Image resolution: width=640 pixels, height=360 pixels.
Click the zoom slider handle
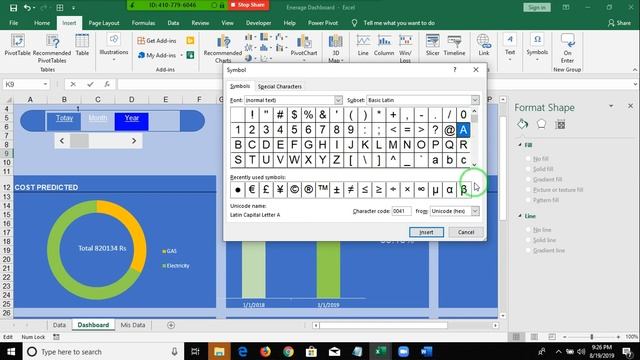pyautogui.click(x=592, y=337)
